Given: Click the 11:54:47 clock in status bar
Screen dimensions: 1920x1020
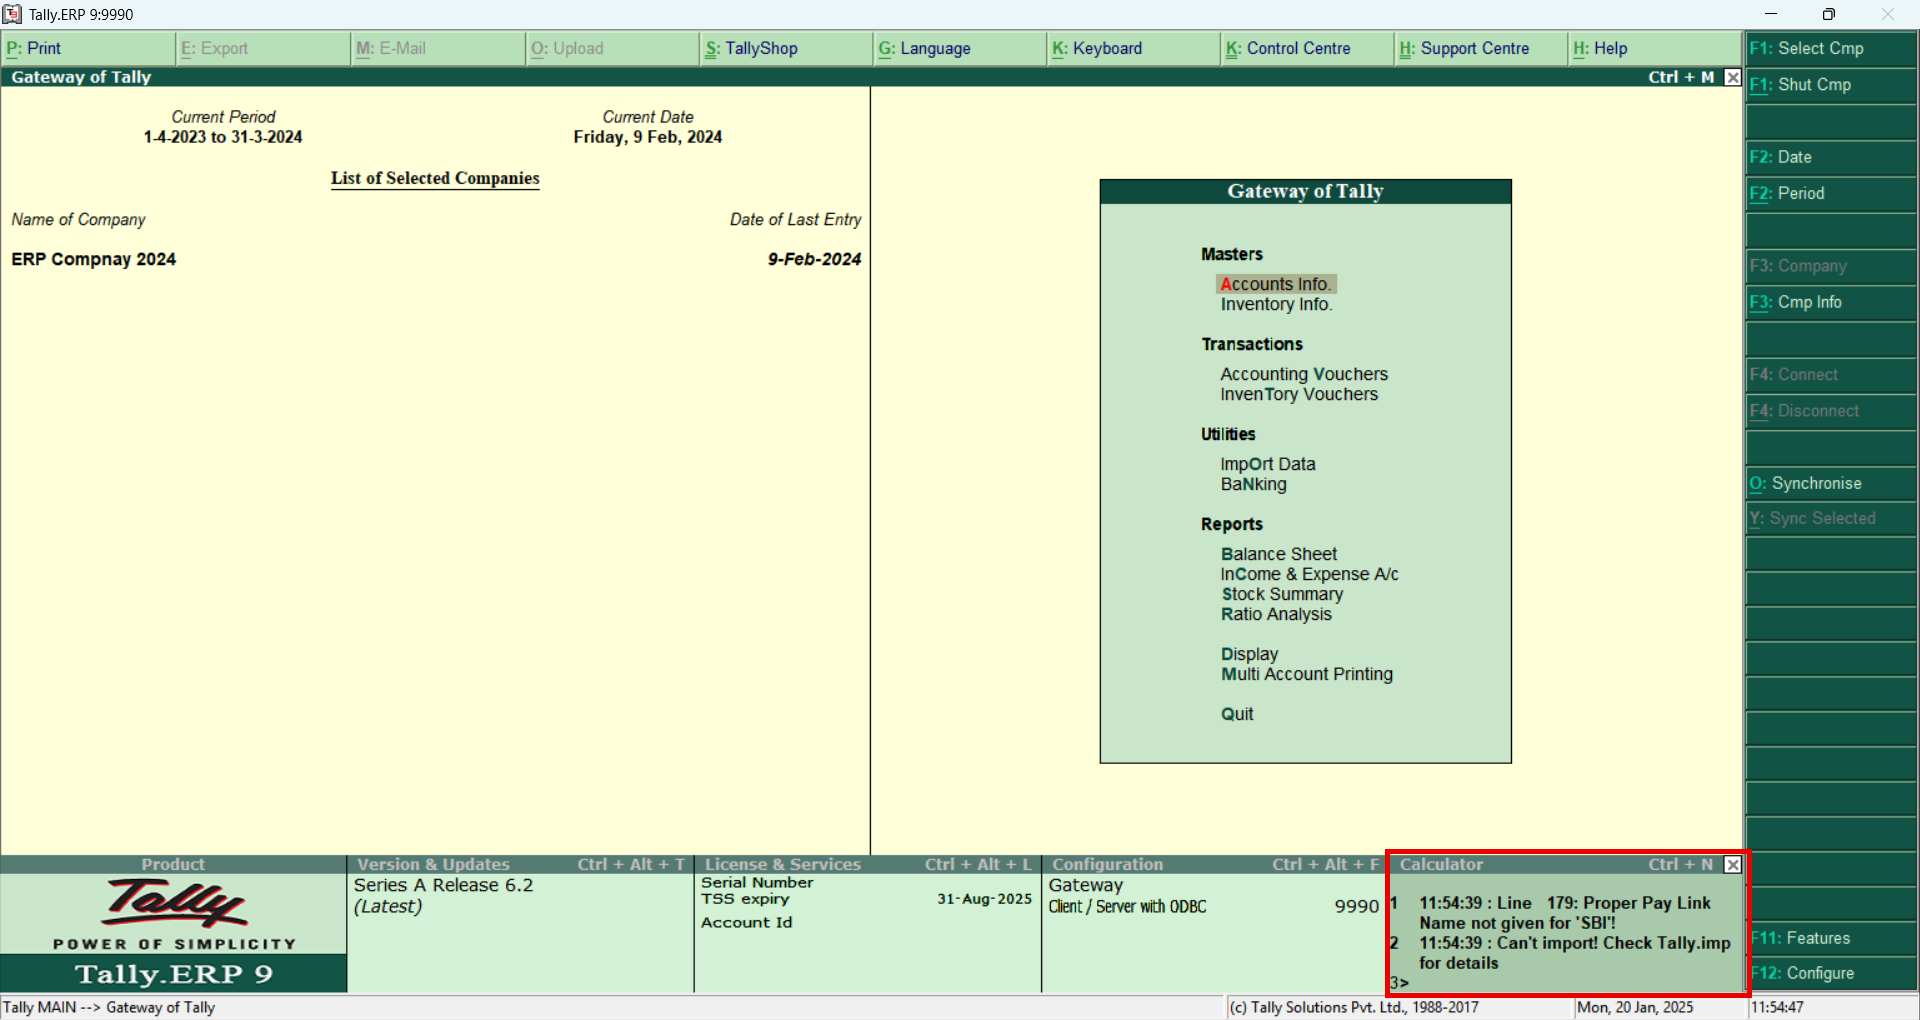Looking at the screenshot, I should (1778, 1008).
